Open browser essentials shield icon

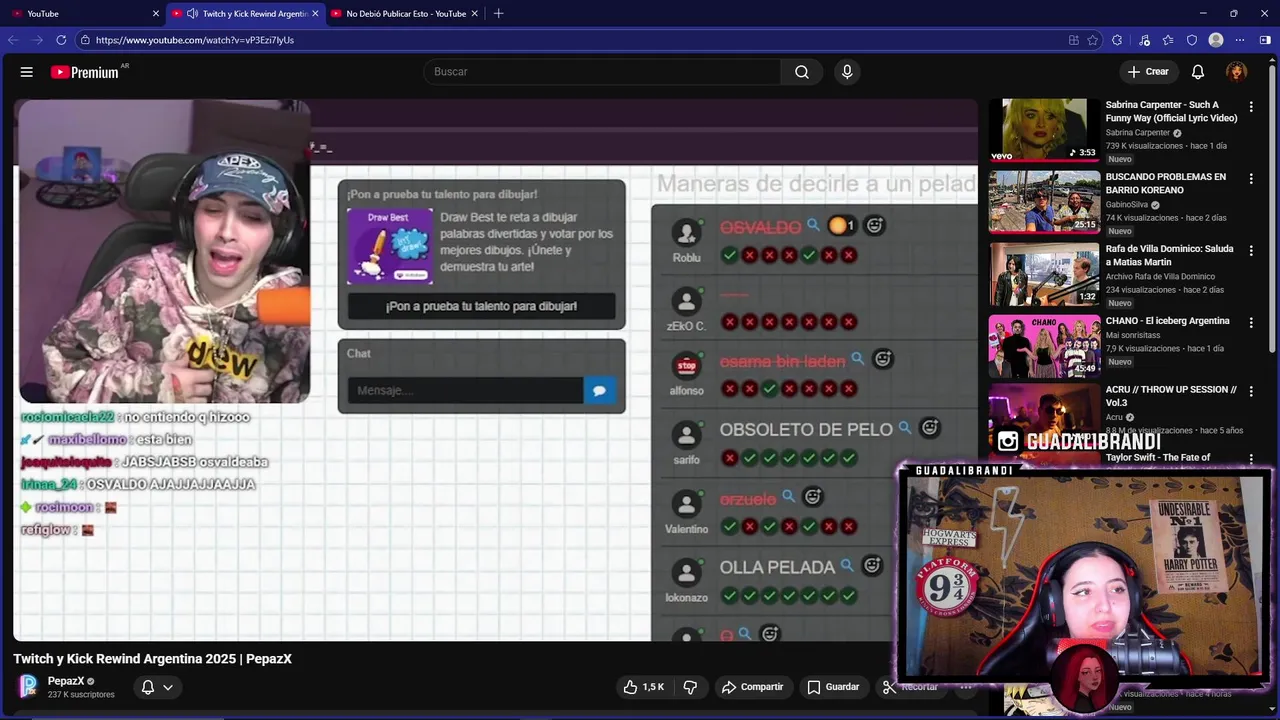tap(1192, 40)
